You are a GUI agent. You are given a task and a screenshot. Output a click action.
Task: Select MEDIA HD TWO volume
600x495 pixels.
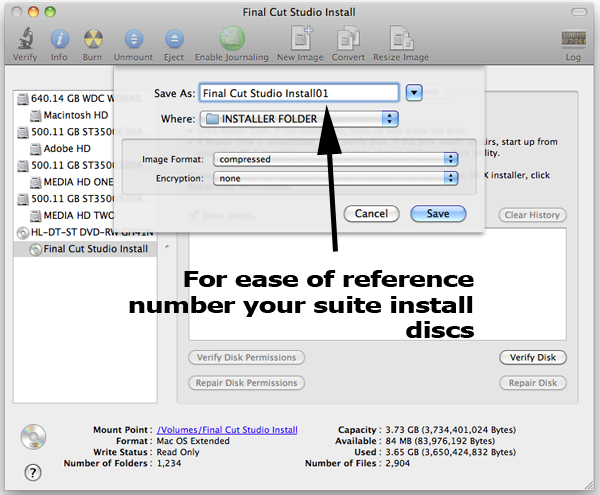(x=72, y=216)
